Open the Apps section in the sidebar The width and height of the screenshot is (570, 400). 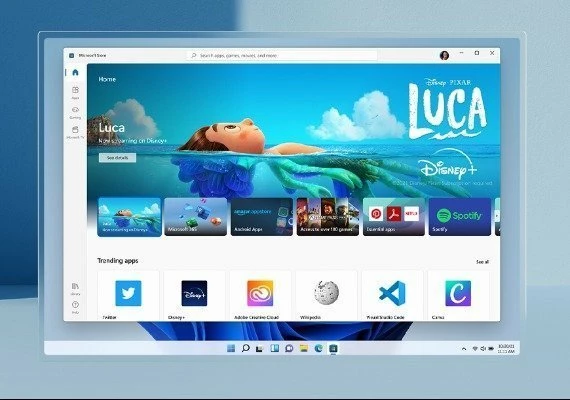tap(75, 92)
